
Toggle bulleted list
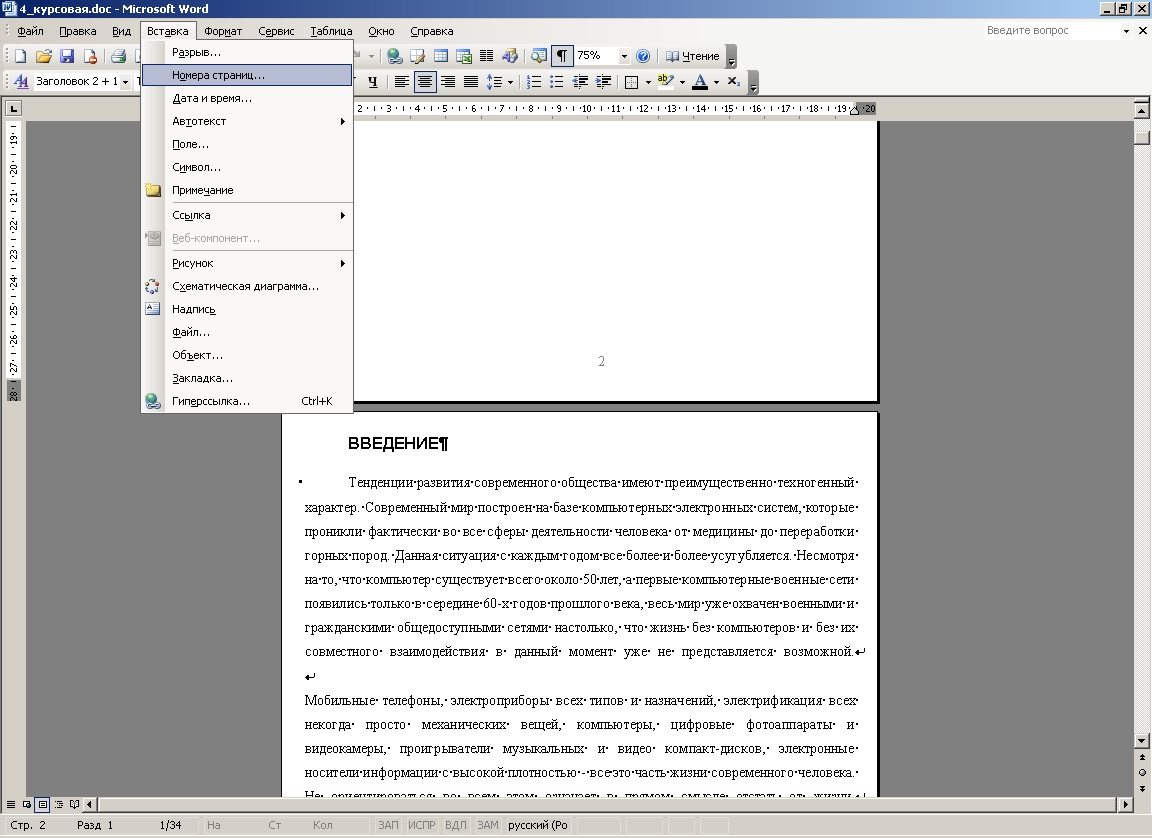557,82
